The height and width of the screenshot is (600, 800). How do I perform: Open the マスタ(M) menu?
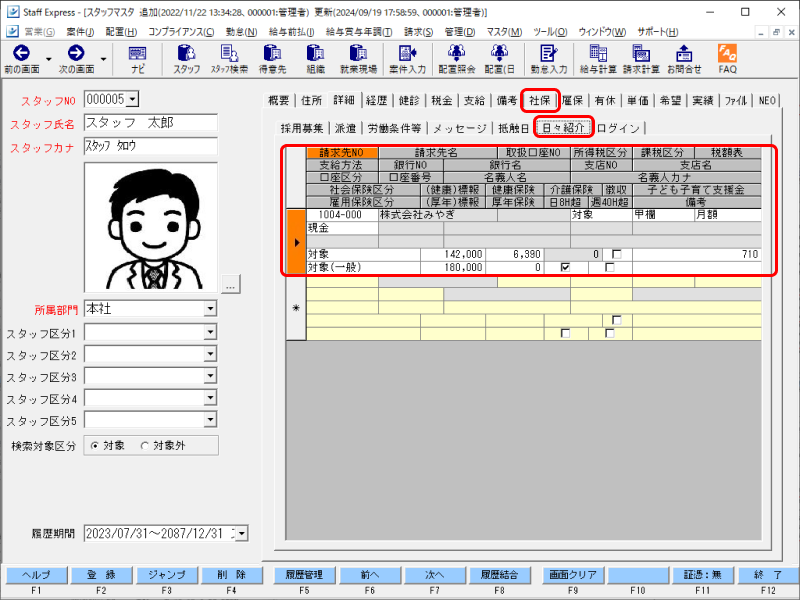coord(504,32)
